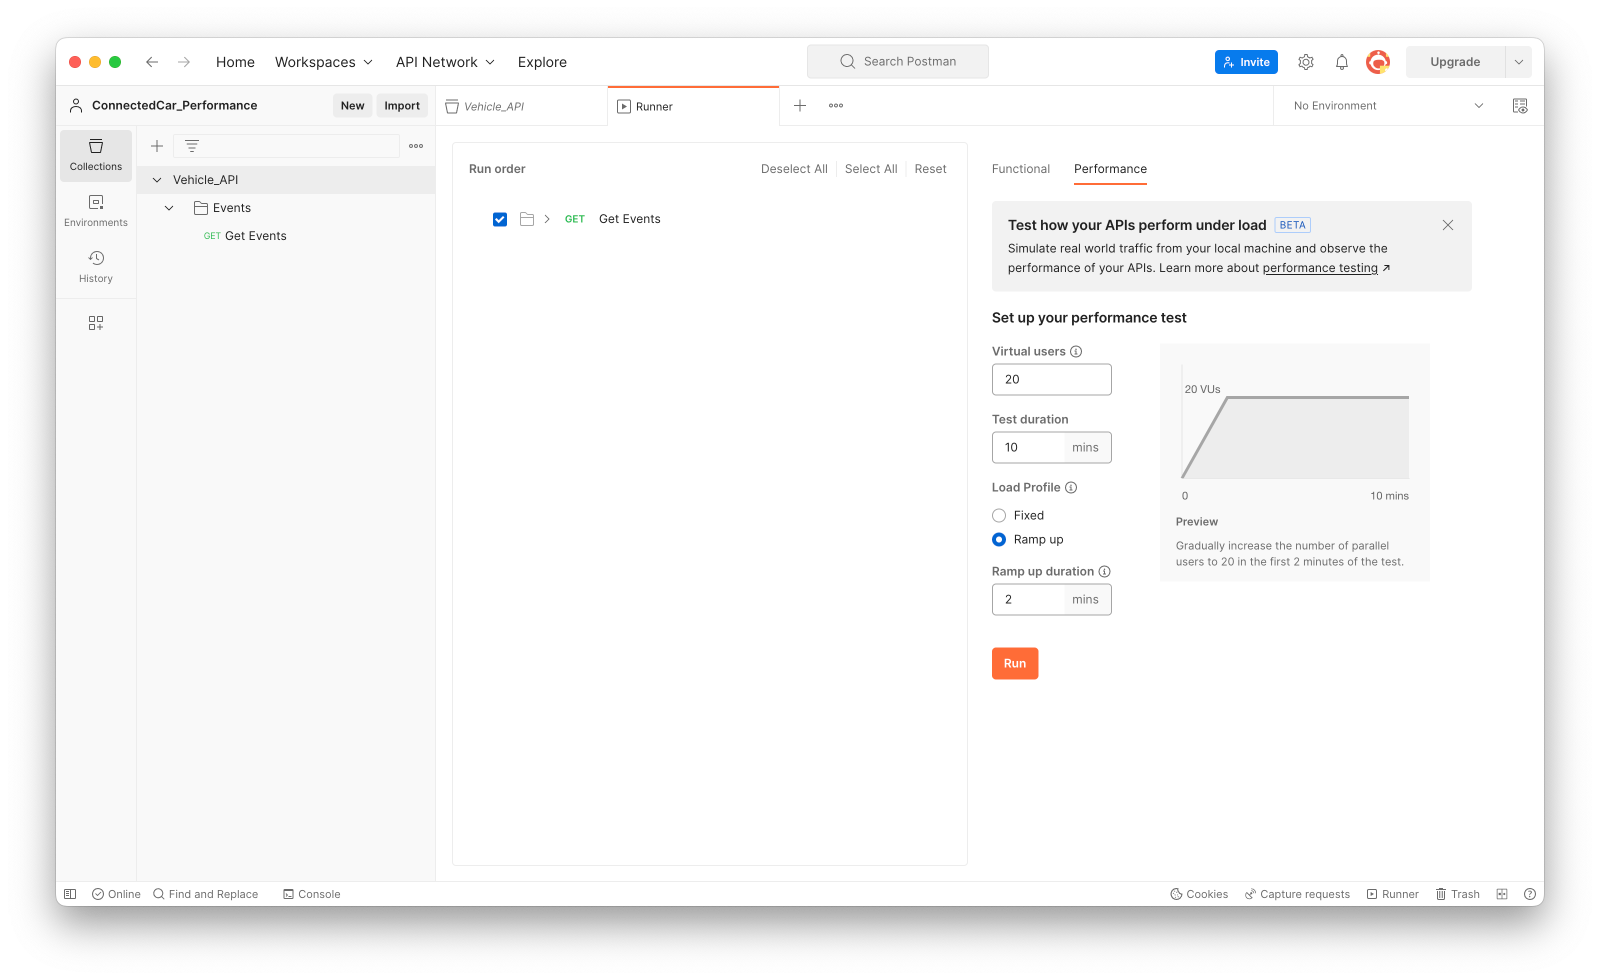
Task: Open the Collections sidebar panel
Action: pos(96,155)
